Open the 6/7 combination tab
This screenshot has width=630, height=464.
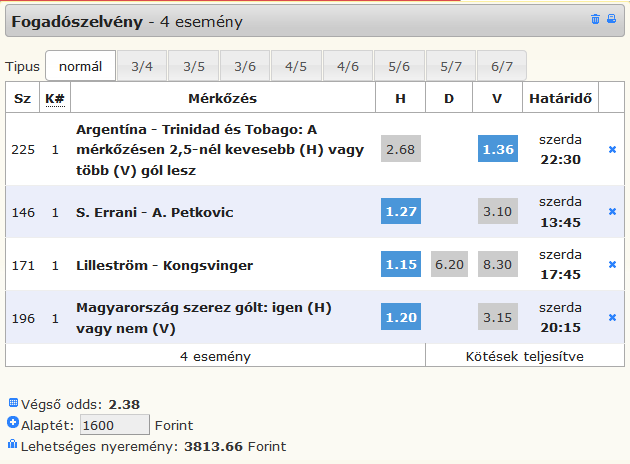[x=502, y=67]
